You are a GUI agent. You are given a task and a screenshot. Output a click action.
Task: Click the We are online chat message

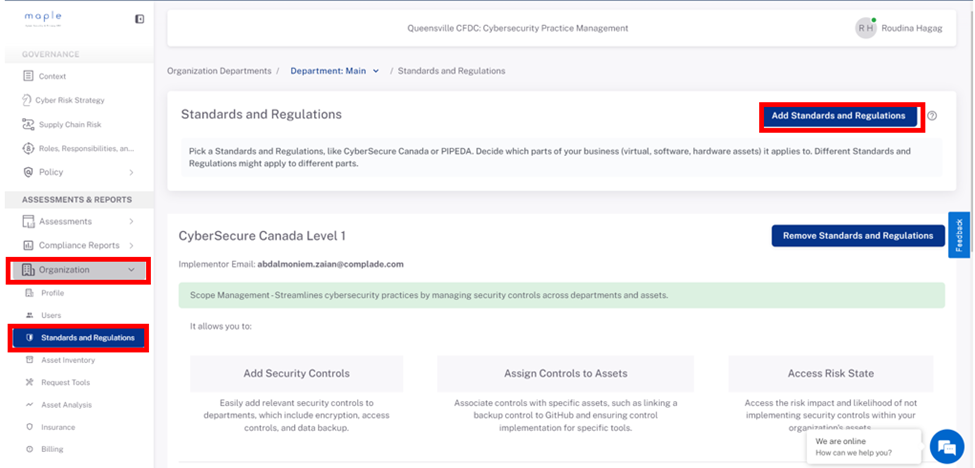click(863, 447)
